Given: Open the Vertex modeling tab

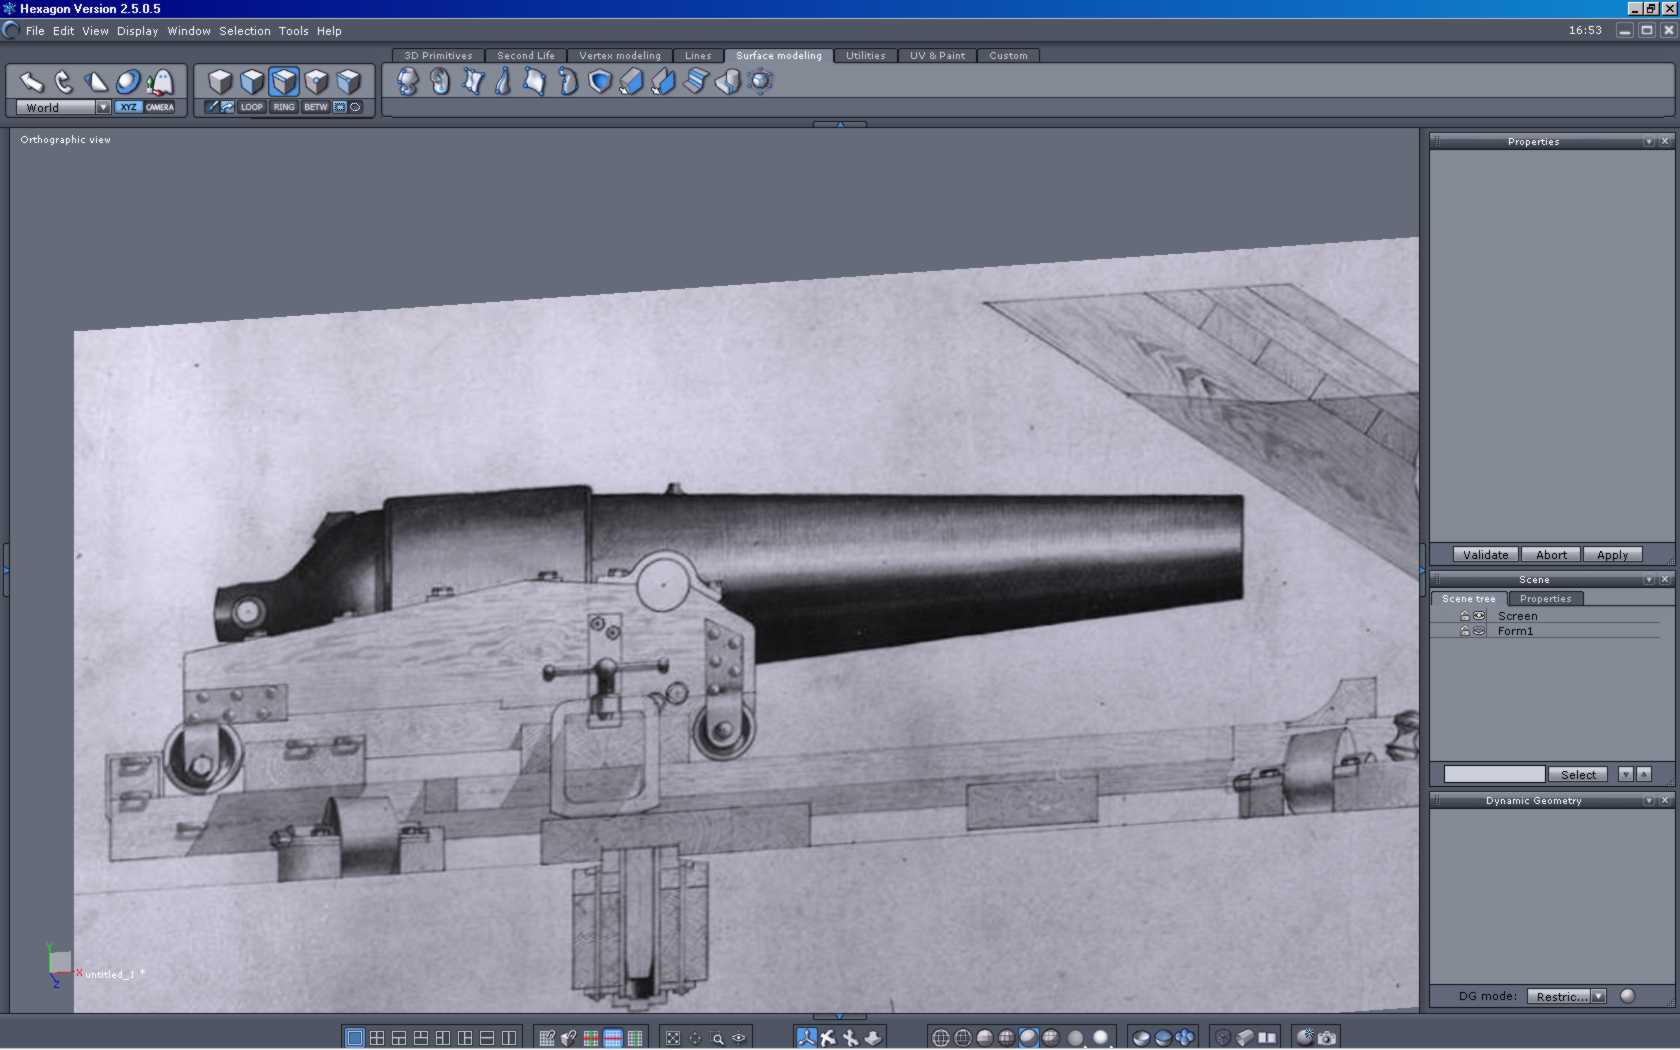Looking at the screenshot, I should tap(619, 56).
